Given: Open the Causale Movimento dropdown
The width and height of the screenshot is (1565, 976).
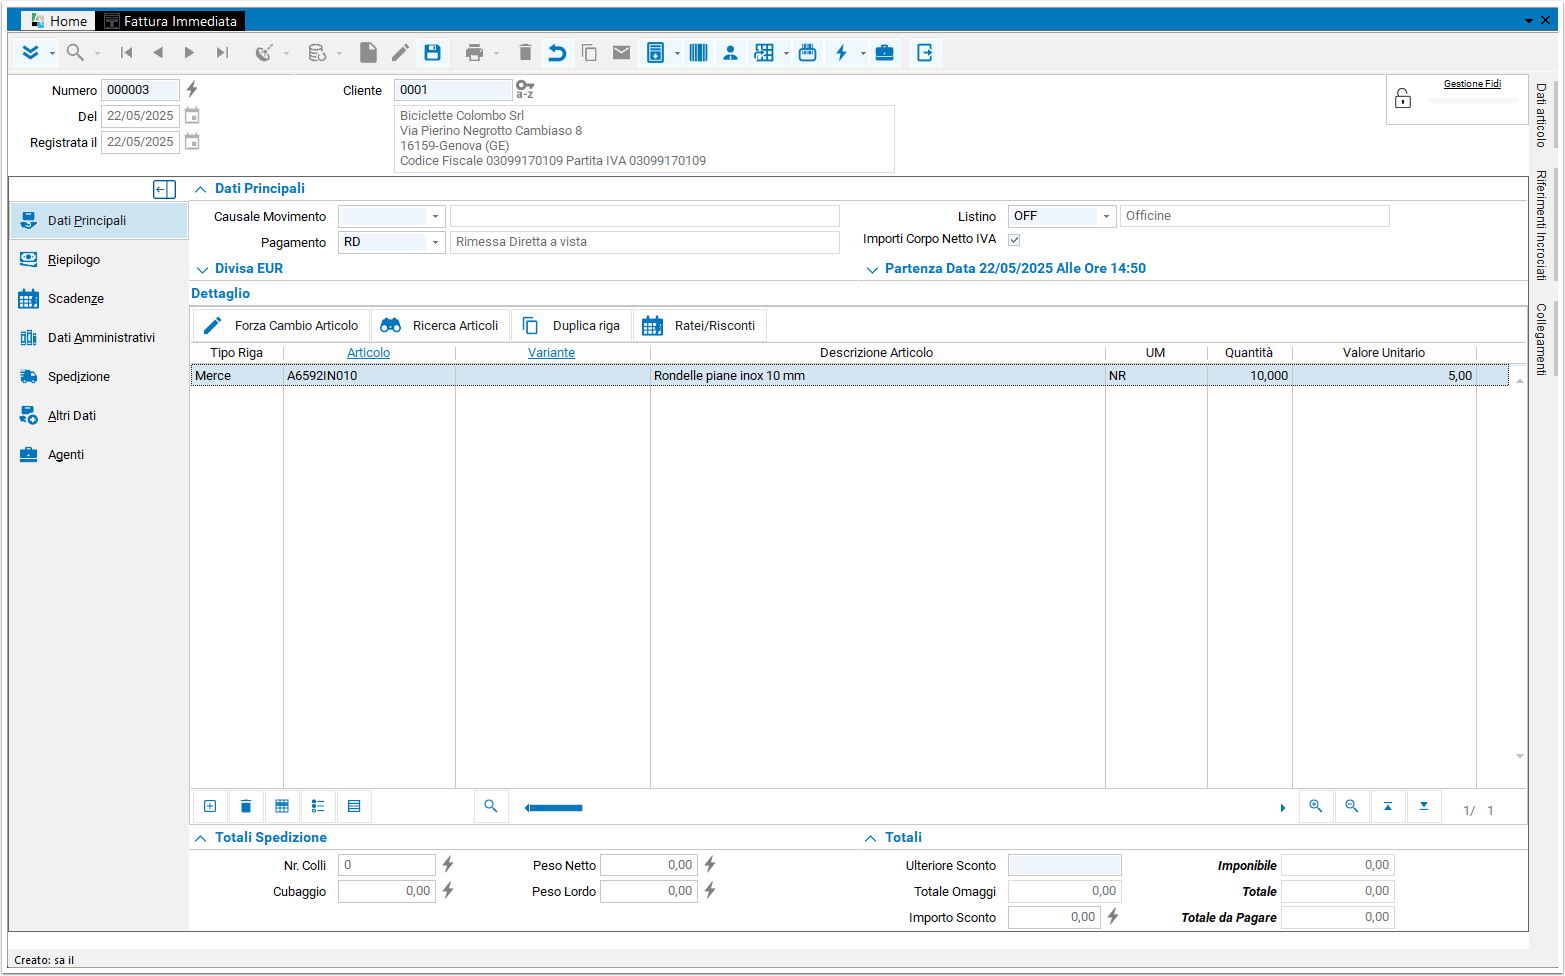Looking at the screenshot, I should (x=435, y=216).
